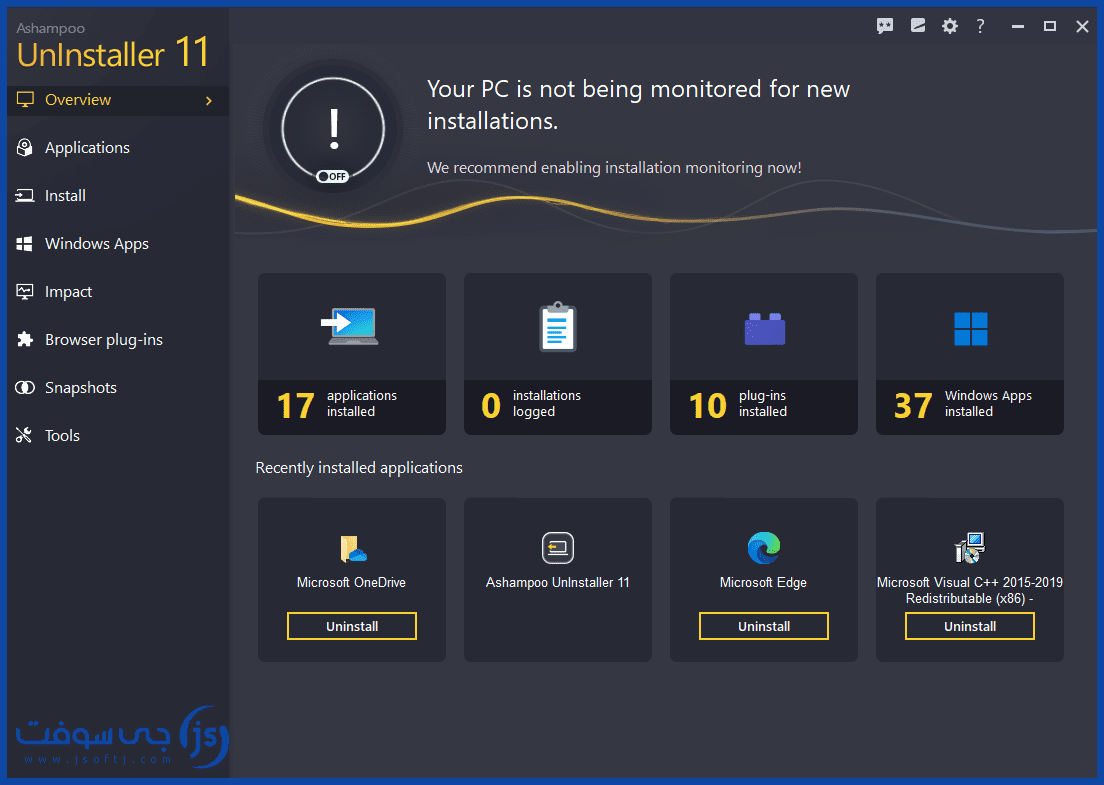Click the blue Windows Apps tile icon
Viewport: 1104px width, 785px height.
click(970, 329)
